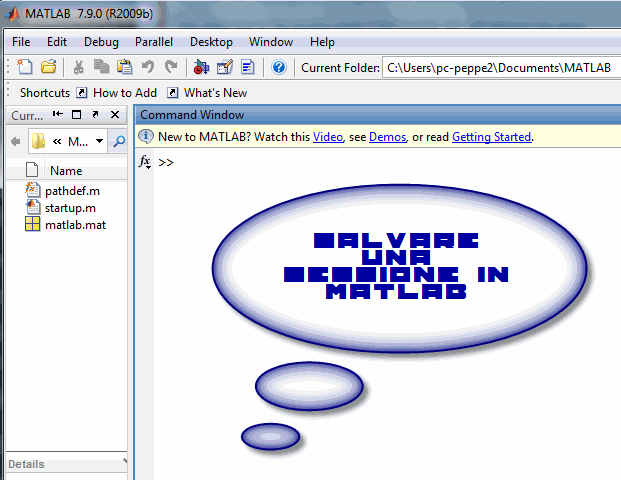621x480 pixels.
Task: Select pathdef.m in file list
Action: [x=64, y=190]
